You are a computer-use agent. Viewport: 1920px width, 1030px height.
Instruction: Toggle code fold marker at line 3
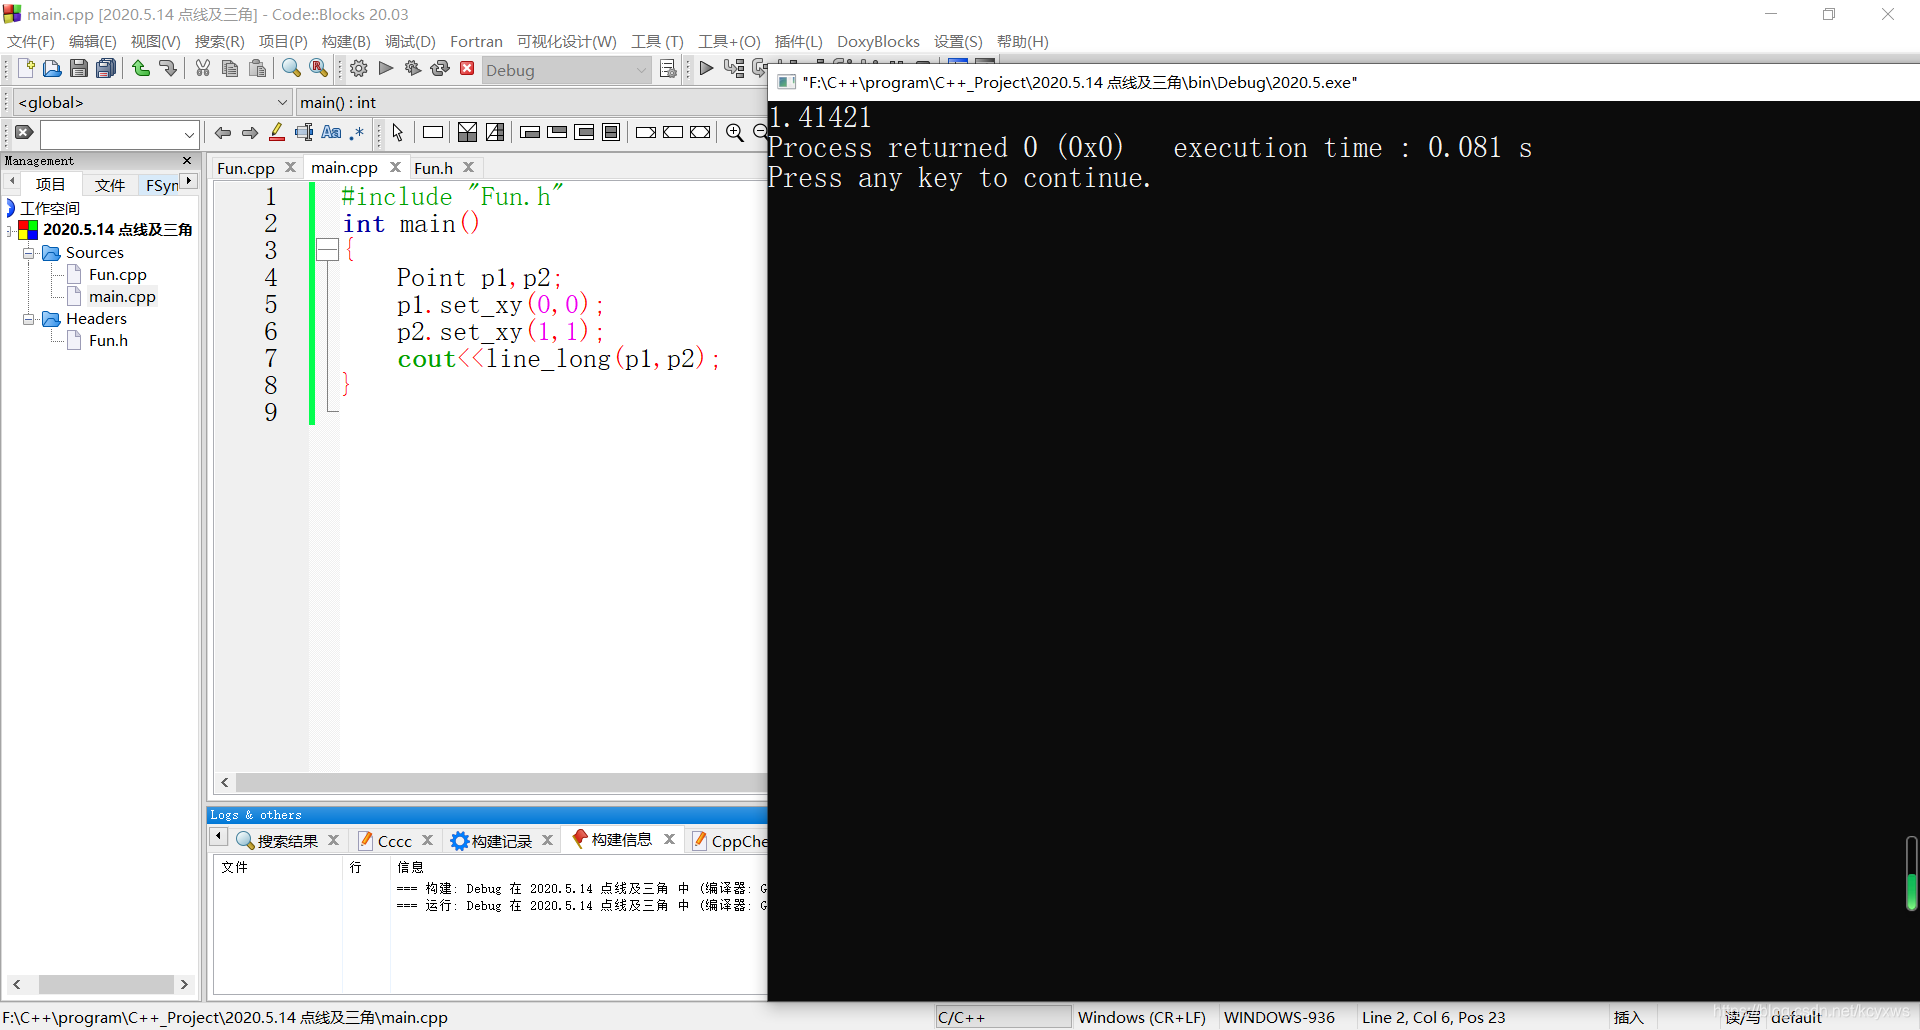point(327,250)
